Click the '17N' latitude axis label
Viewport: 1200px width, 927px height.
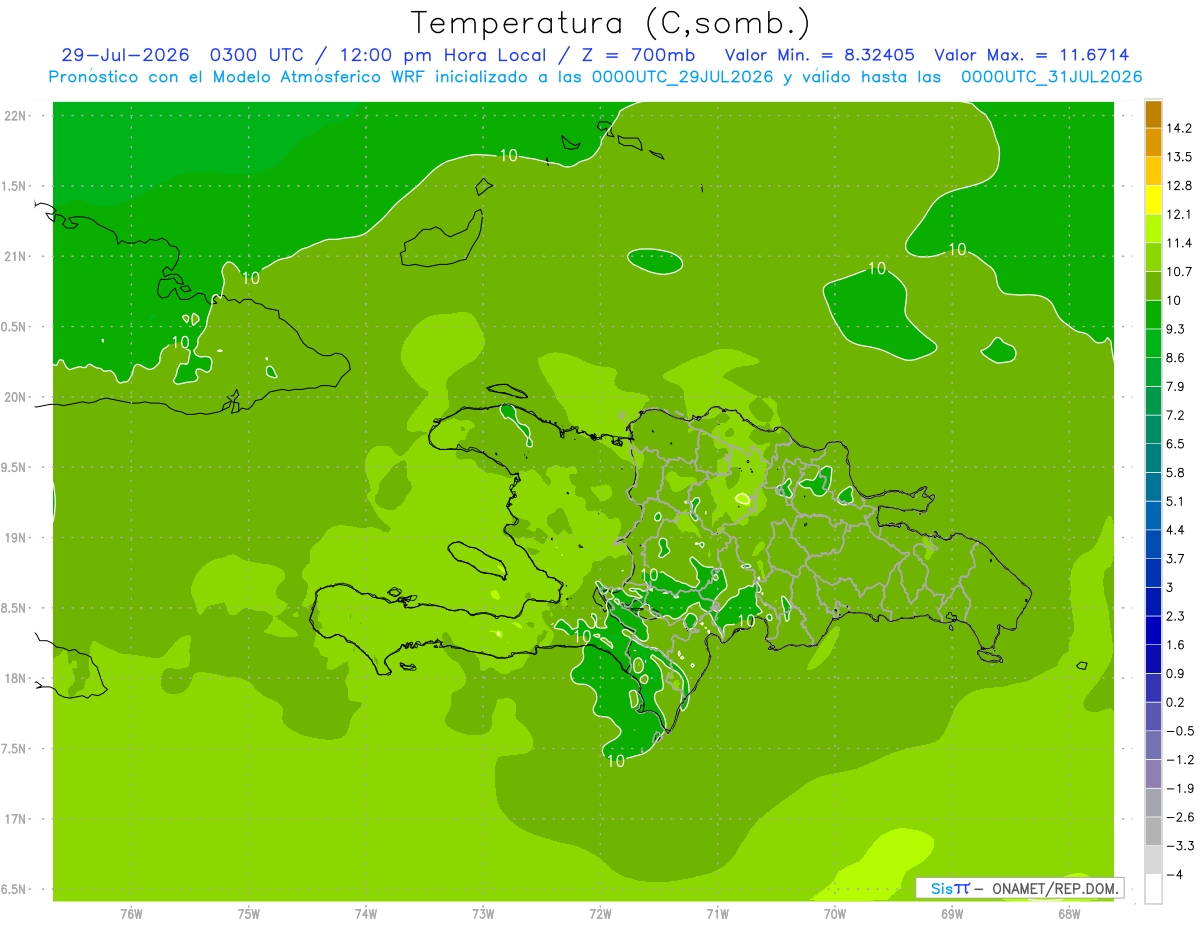(x=17, y=820)
